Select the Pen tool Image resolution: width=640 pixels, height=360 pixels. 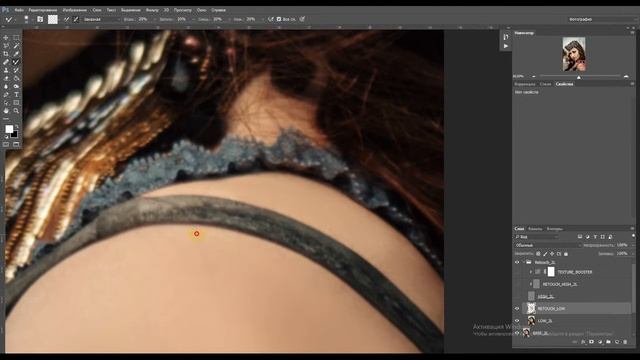[x=6, y=95]
